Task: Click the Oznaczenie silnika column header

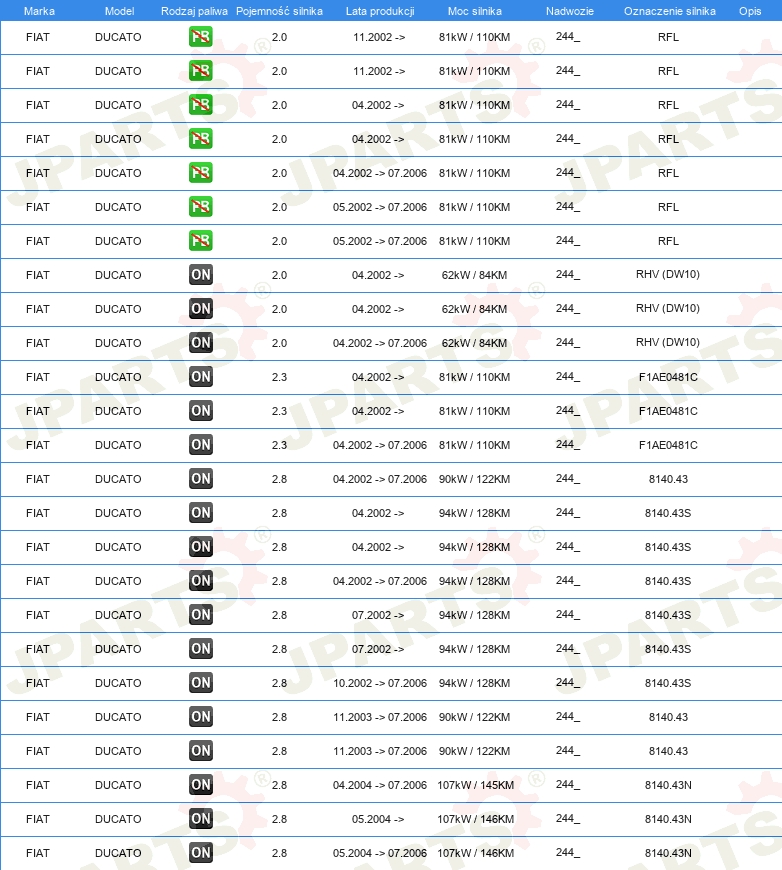Action: click(669, 11)
